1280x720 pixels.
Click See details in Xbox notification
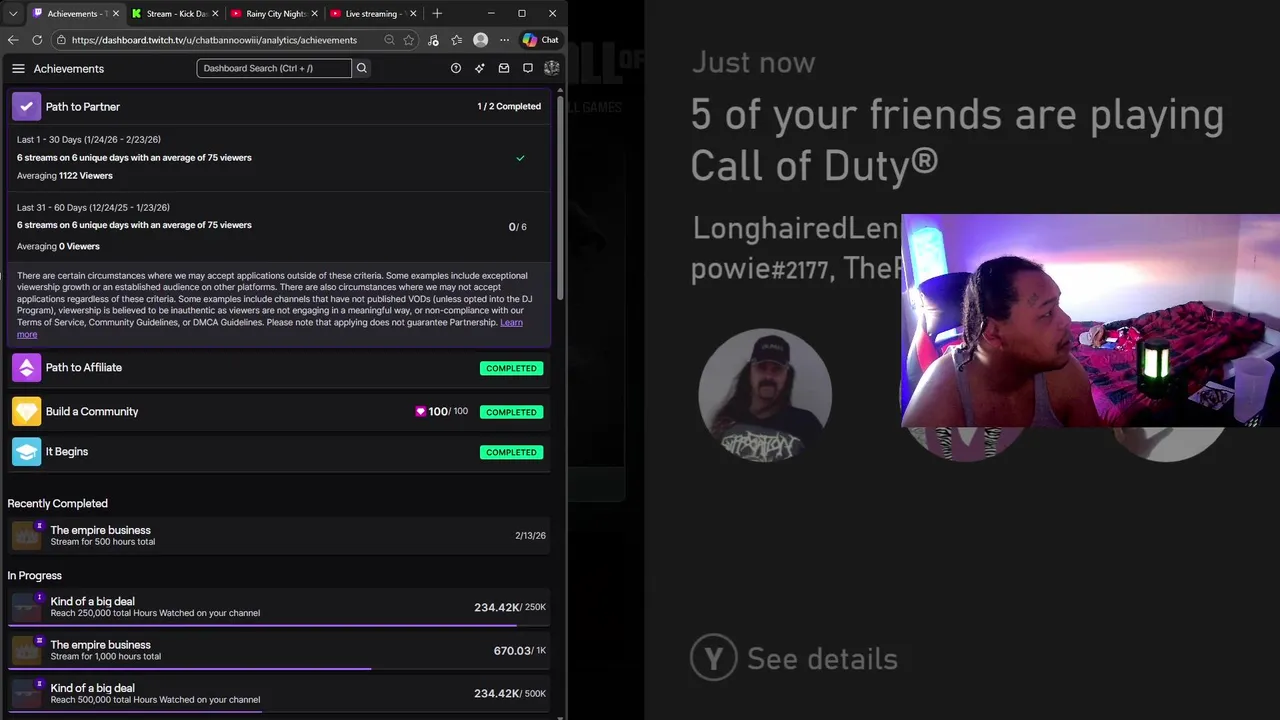coord(794,659)
